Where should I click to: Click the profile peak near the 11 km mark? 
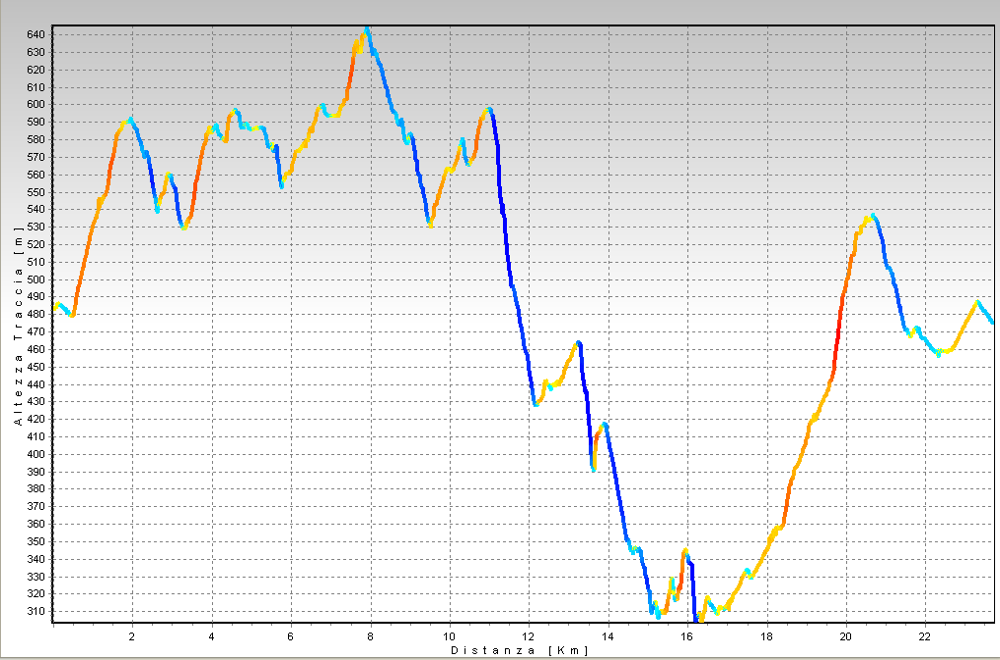tap(489, 110)
